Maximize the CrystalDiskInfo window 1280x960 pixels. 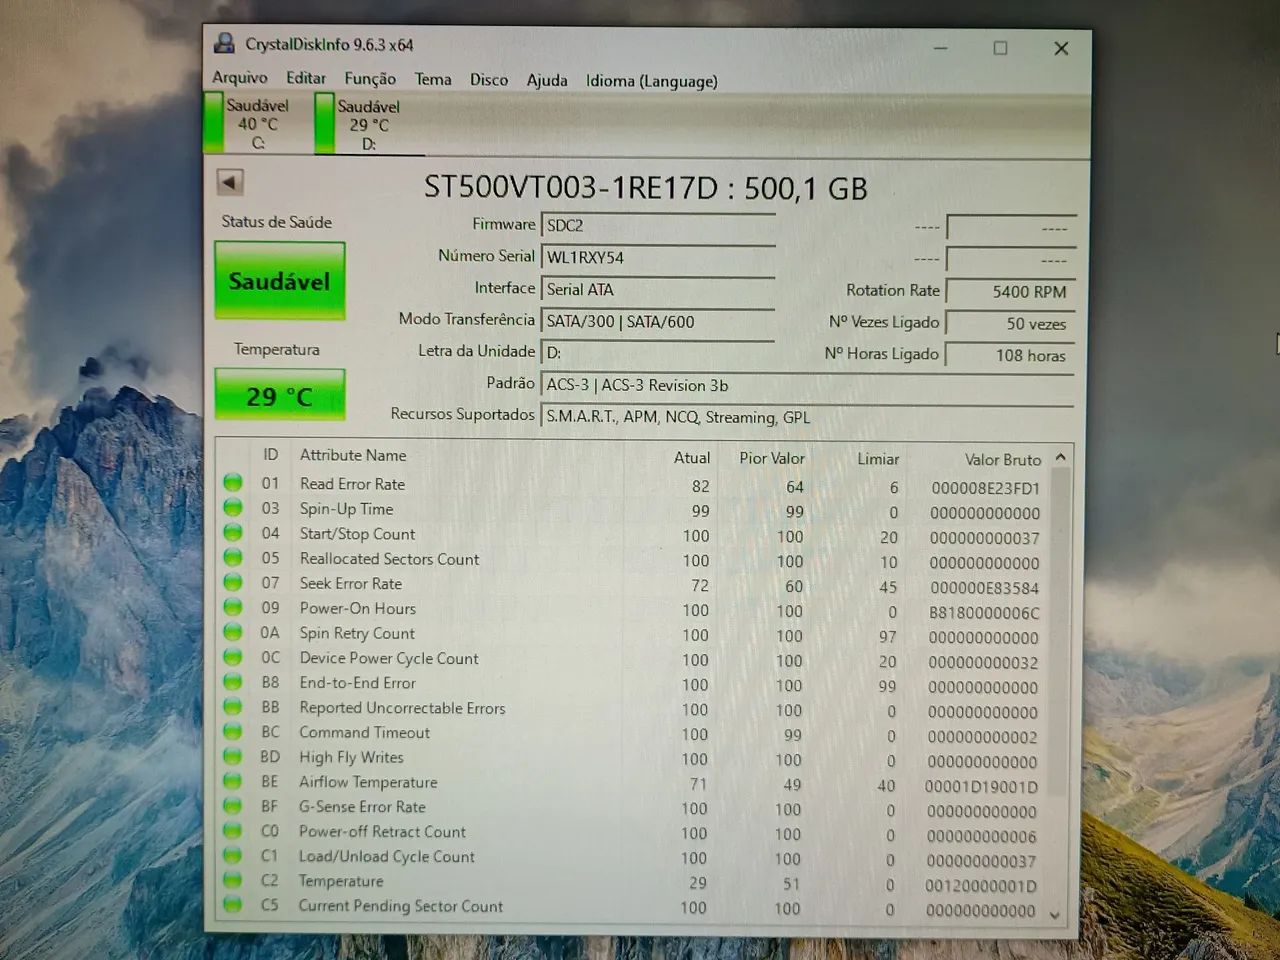pyautogui.click(x=1000, y=48)
